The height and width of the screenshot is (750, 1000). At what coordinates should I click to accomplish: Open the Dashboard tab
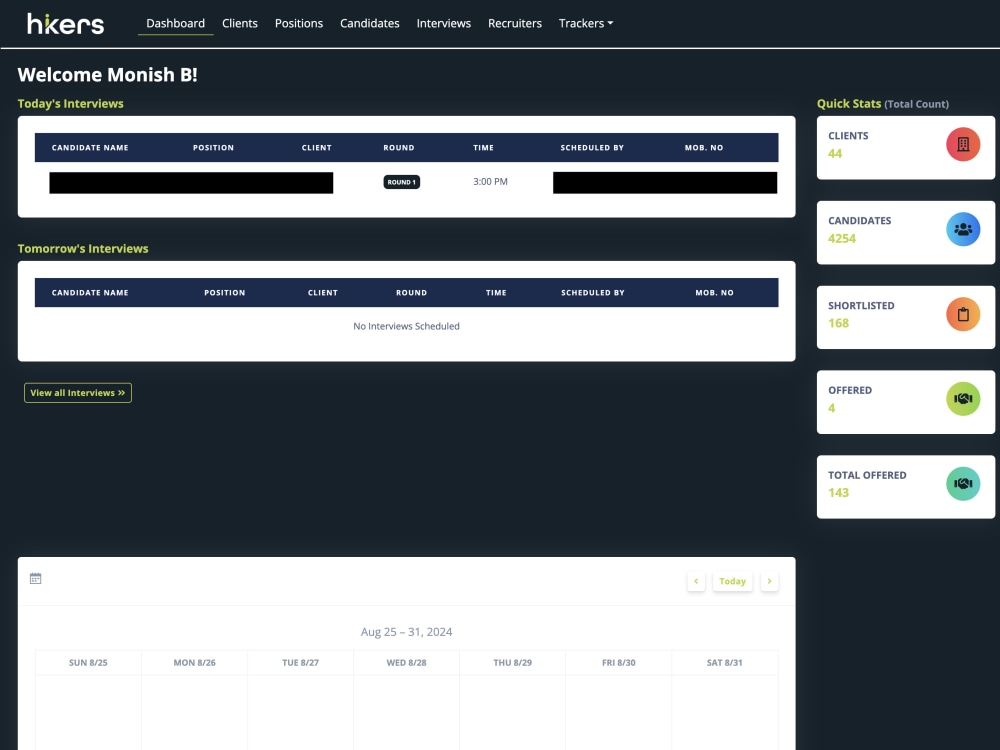pyautogui.click(x=175, y=24)
